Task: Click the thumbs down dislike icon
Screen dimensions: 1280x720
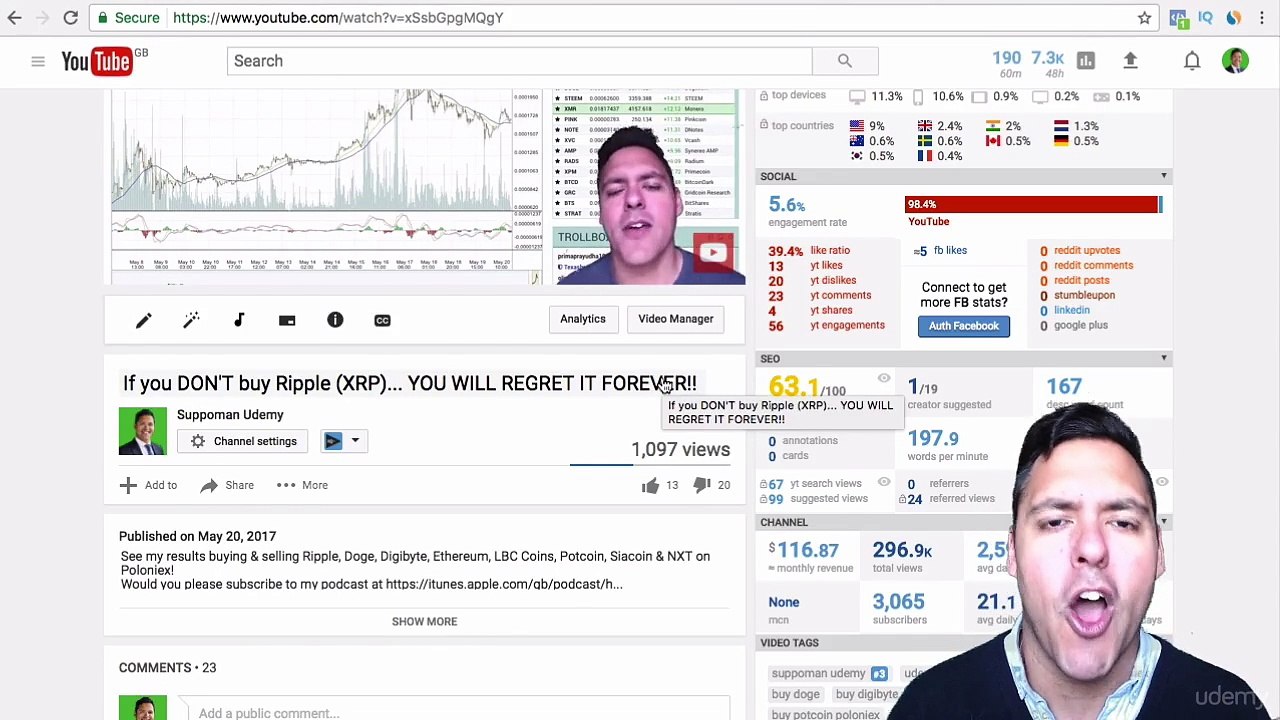Action: point(702,485)
